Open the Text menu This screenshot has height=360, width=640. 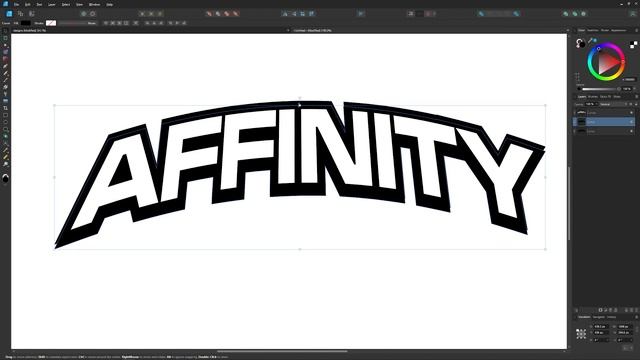click(39, 4)
